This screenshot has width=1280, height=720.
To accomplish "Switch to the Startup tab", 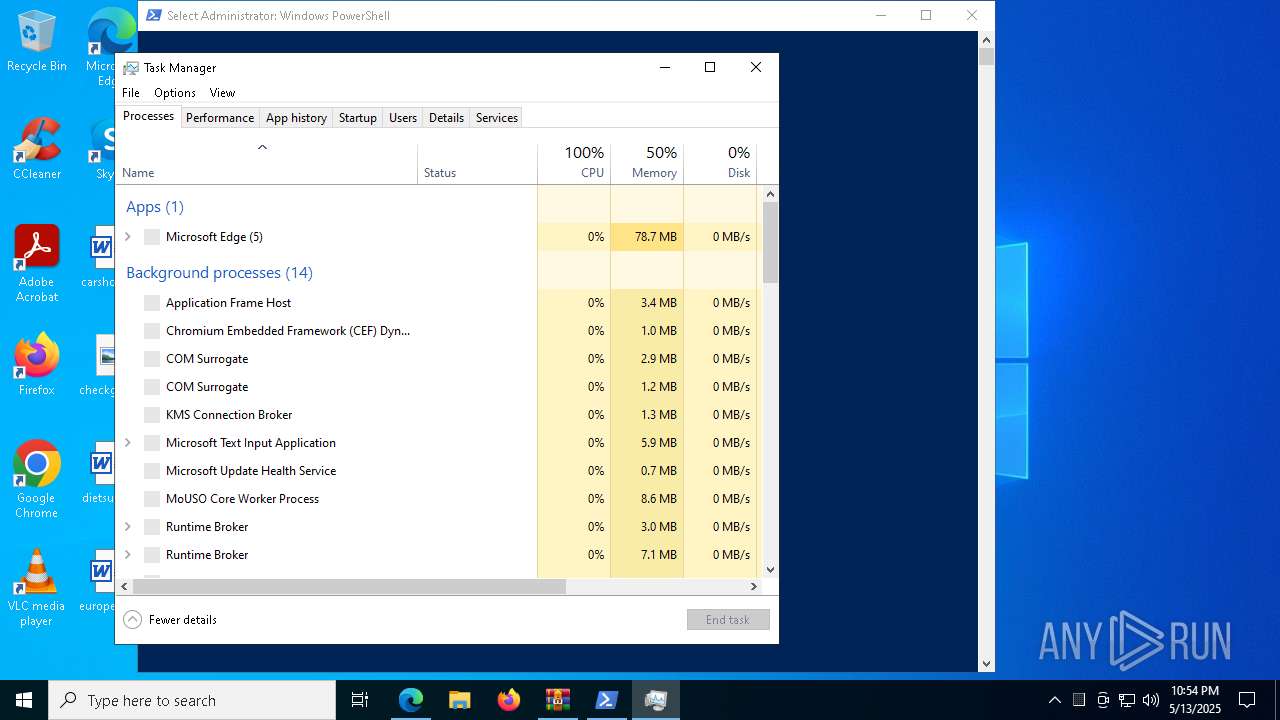I will (x=358, y=118).
